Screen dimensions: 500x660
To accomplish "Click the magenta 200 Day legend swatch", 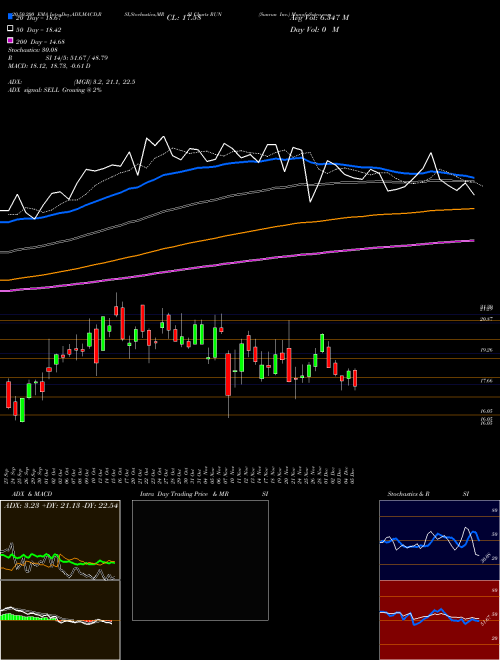I will [x=10, y=41].
